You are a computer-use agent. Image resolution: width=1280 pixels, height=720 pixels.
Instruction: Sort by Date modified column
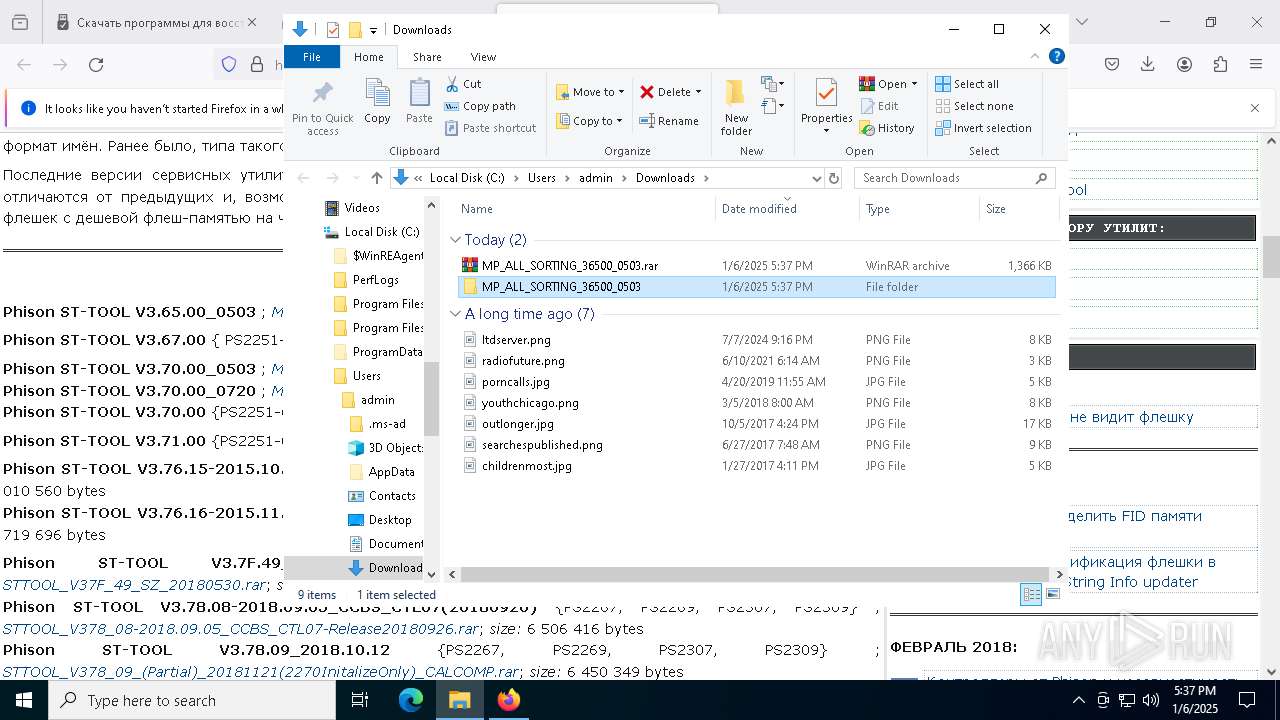[x=788, y=209]
